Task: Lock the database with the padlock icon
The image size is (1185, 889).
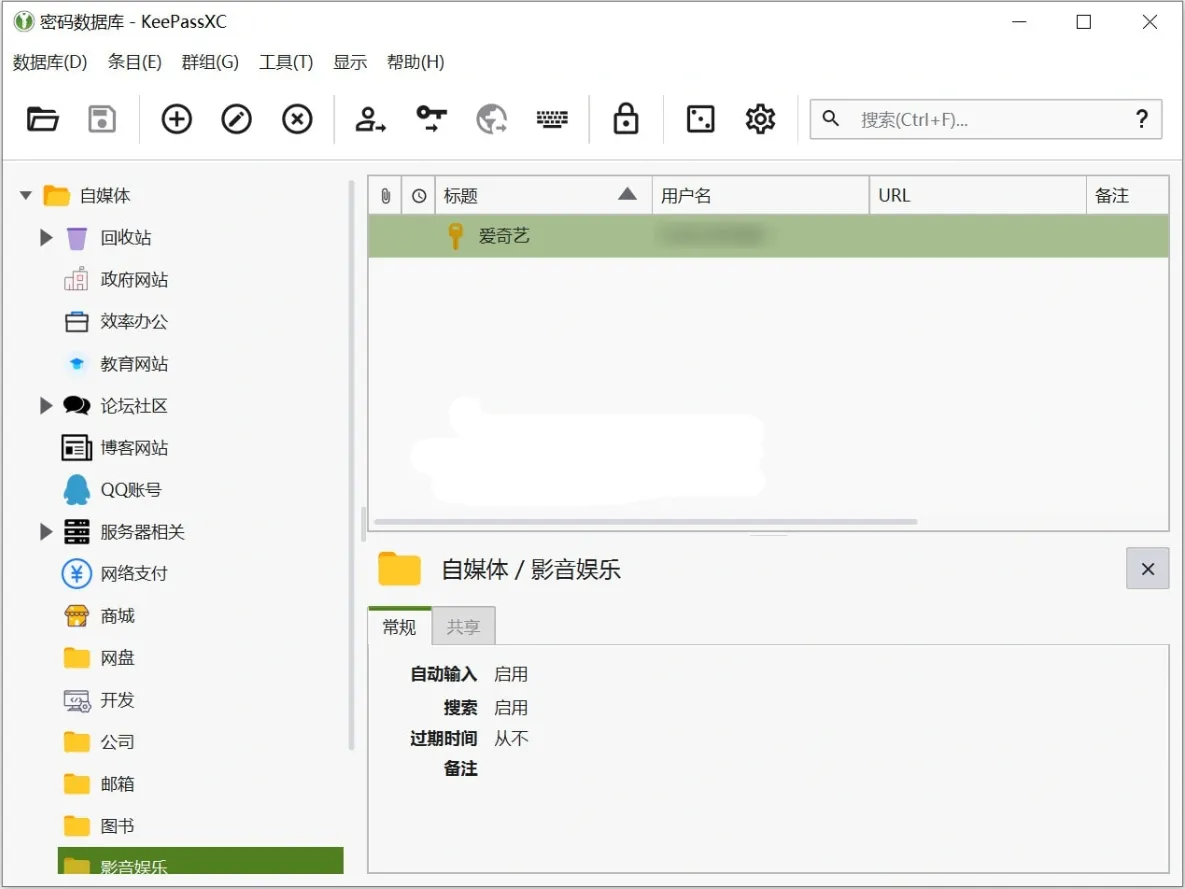Action: click(x=624, y=119)
